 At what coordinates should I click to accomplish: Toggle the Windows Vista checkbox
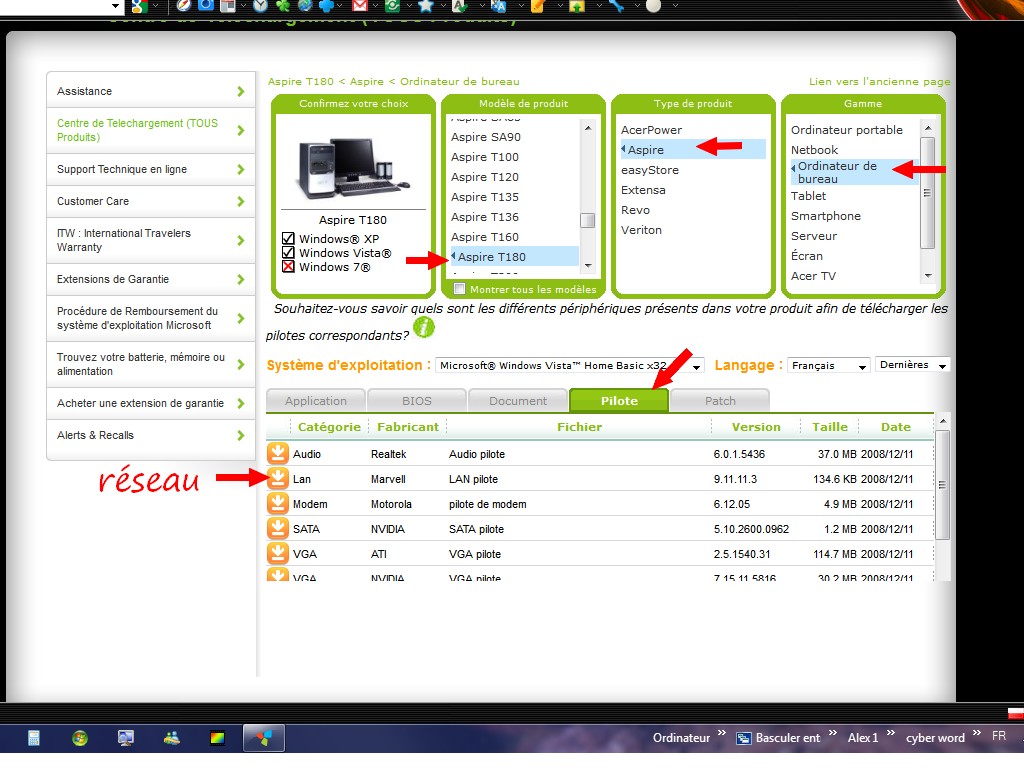click(x=288, y=253)
